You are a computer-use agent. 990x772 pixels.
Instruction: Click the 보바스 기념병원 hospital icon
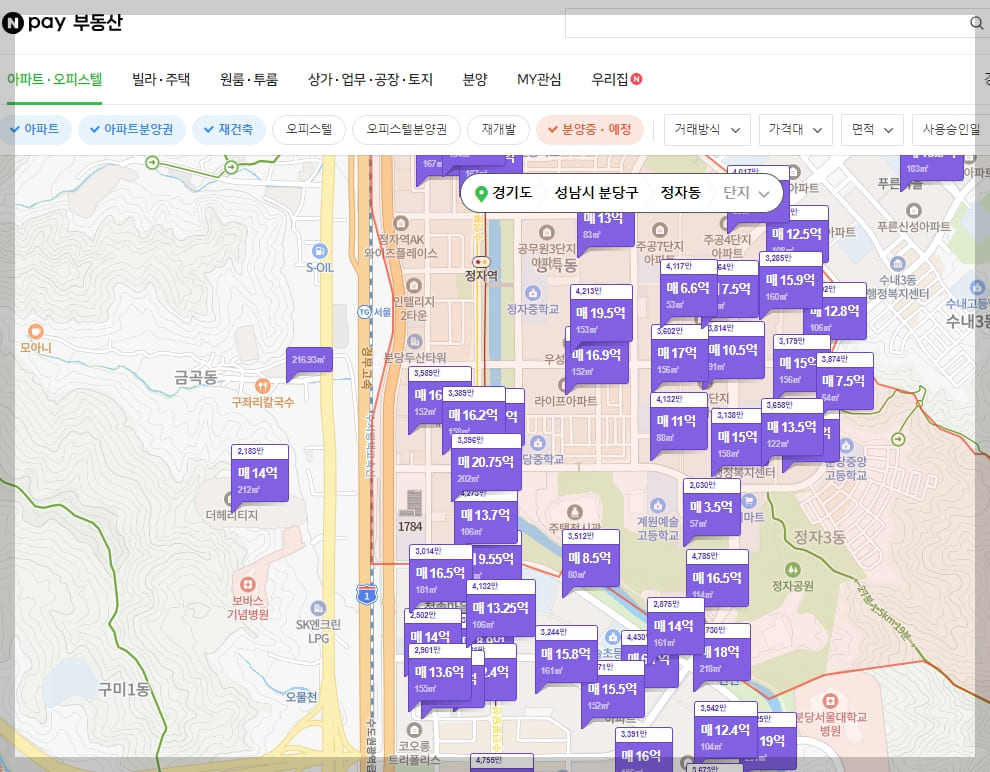click(248, 584)
